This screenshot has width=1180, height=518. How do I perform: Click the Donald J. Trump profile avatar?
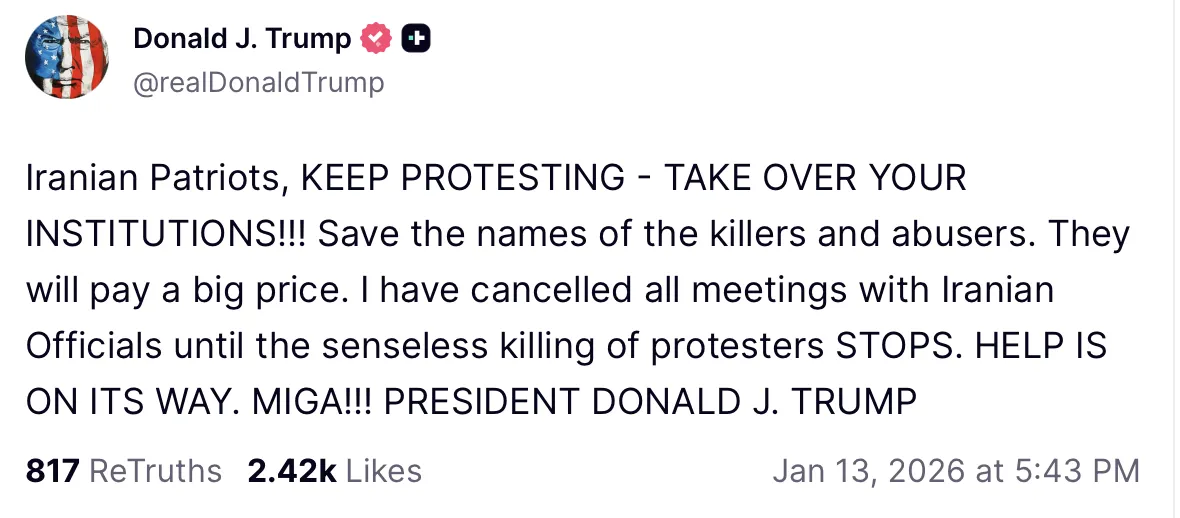67,56
